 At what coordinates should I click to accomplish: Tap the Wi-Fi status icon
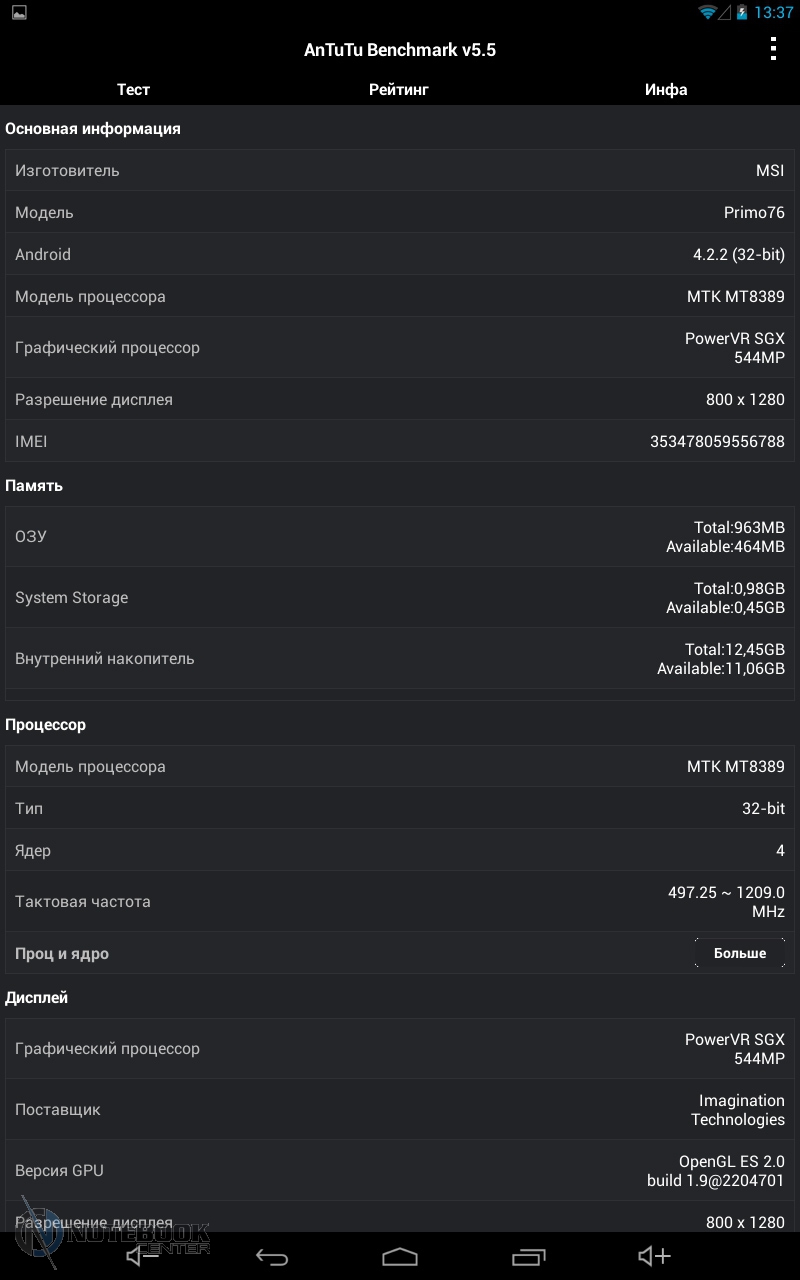pos(709,13)
